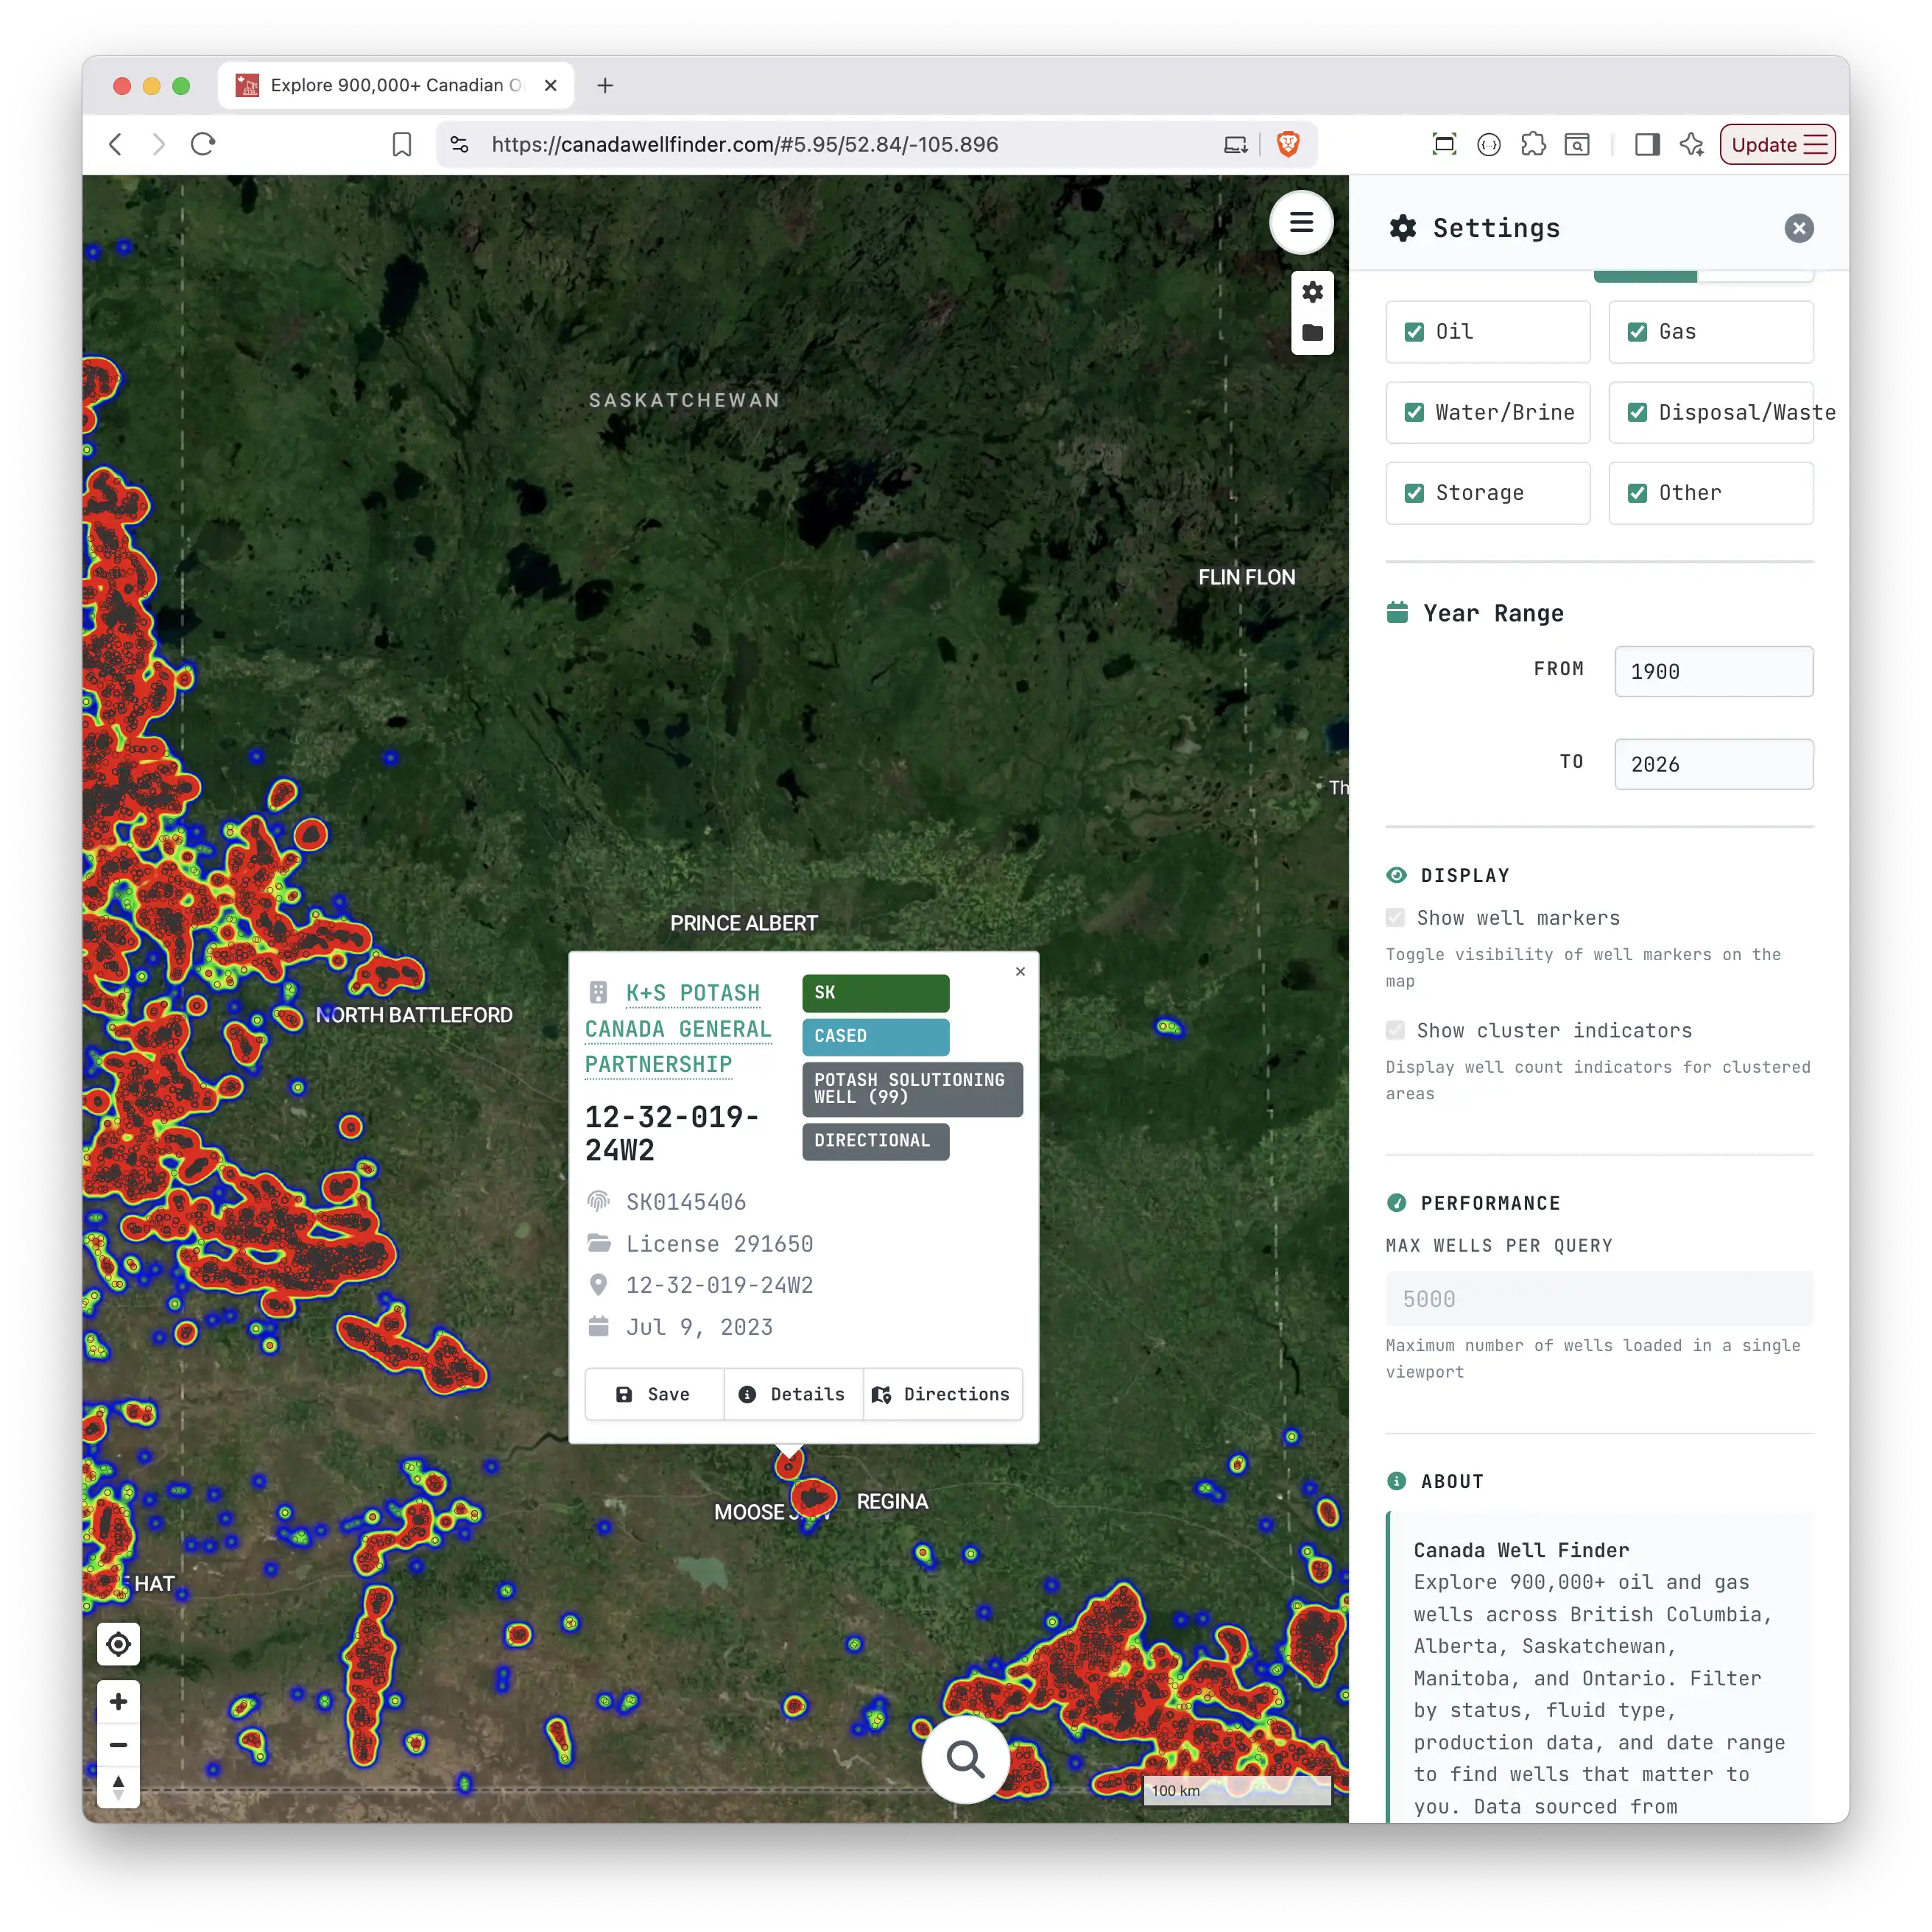Open a new browser tab
The image size is (1932, 1932).
click(x=605, y=85)
